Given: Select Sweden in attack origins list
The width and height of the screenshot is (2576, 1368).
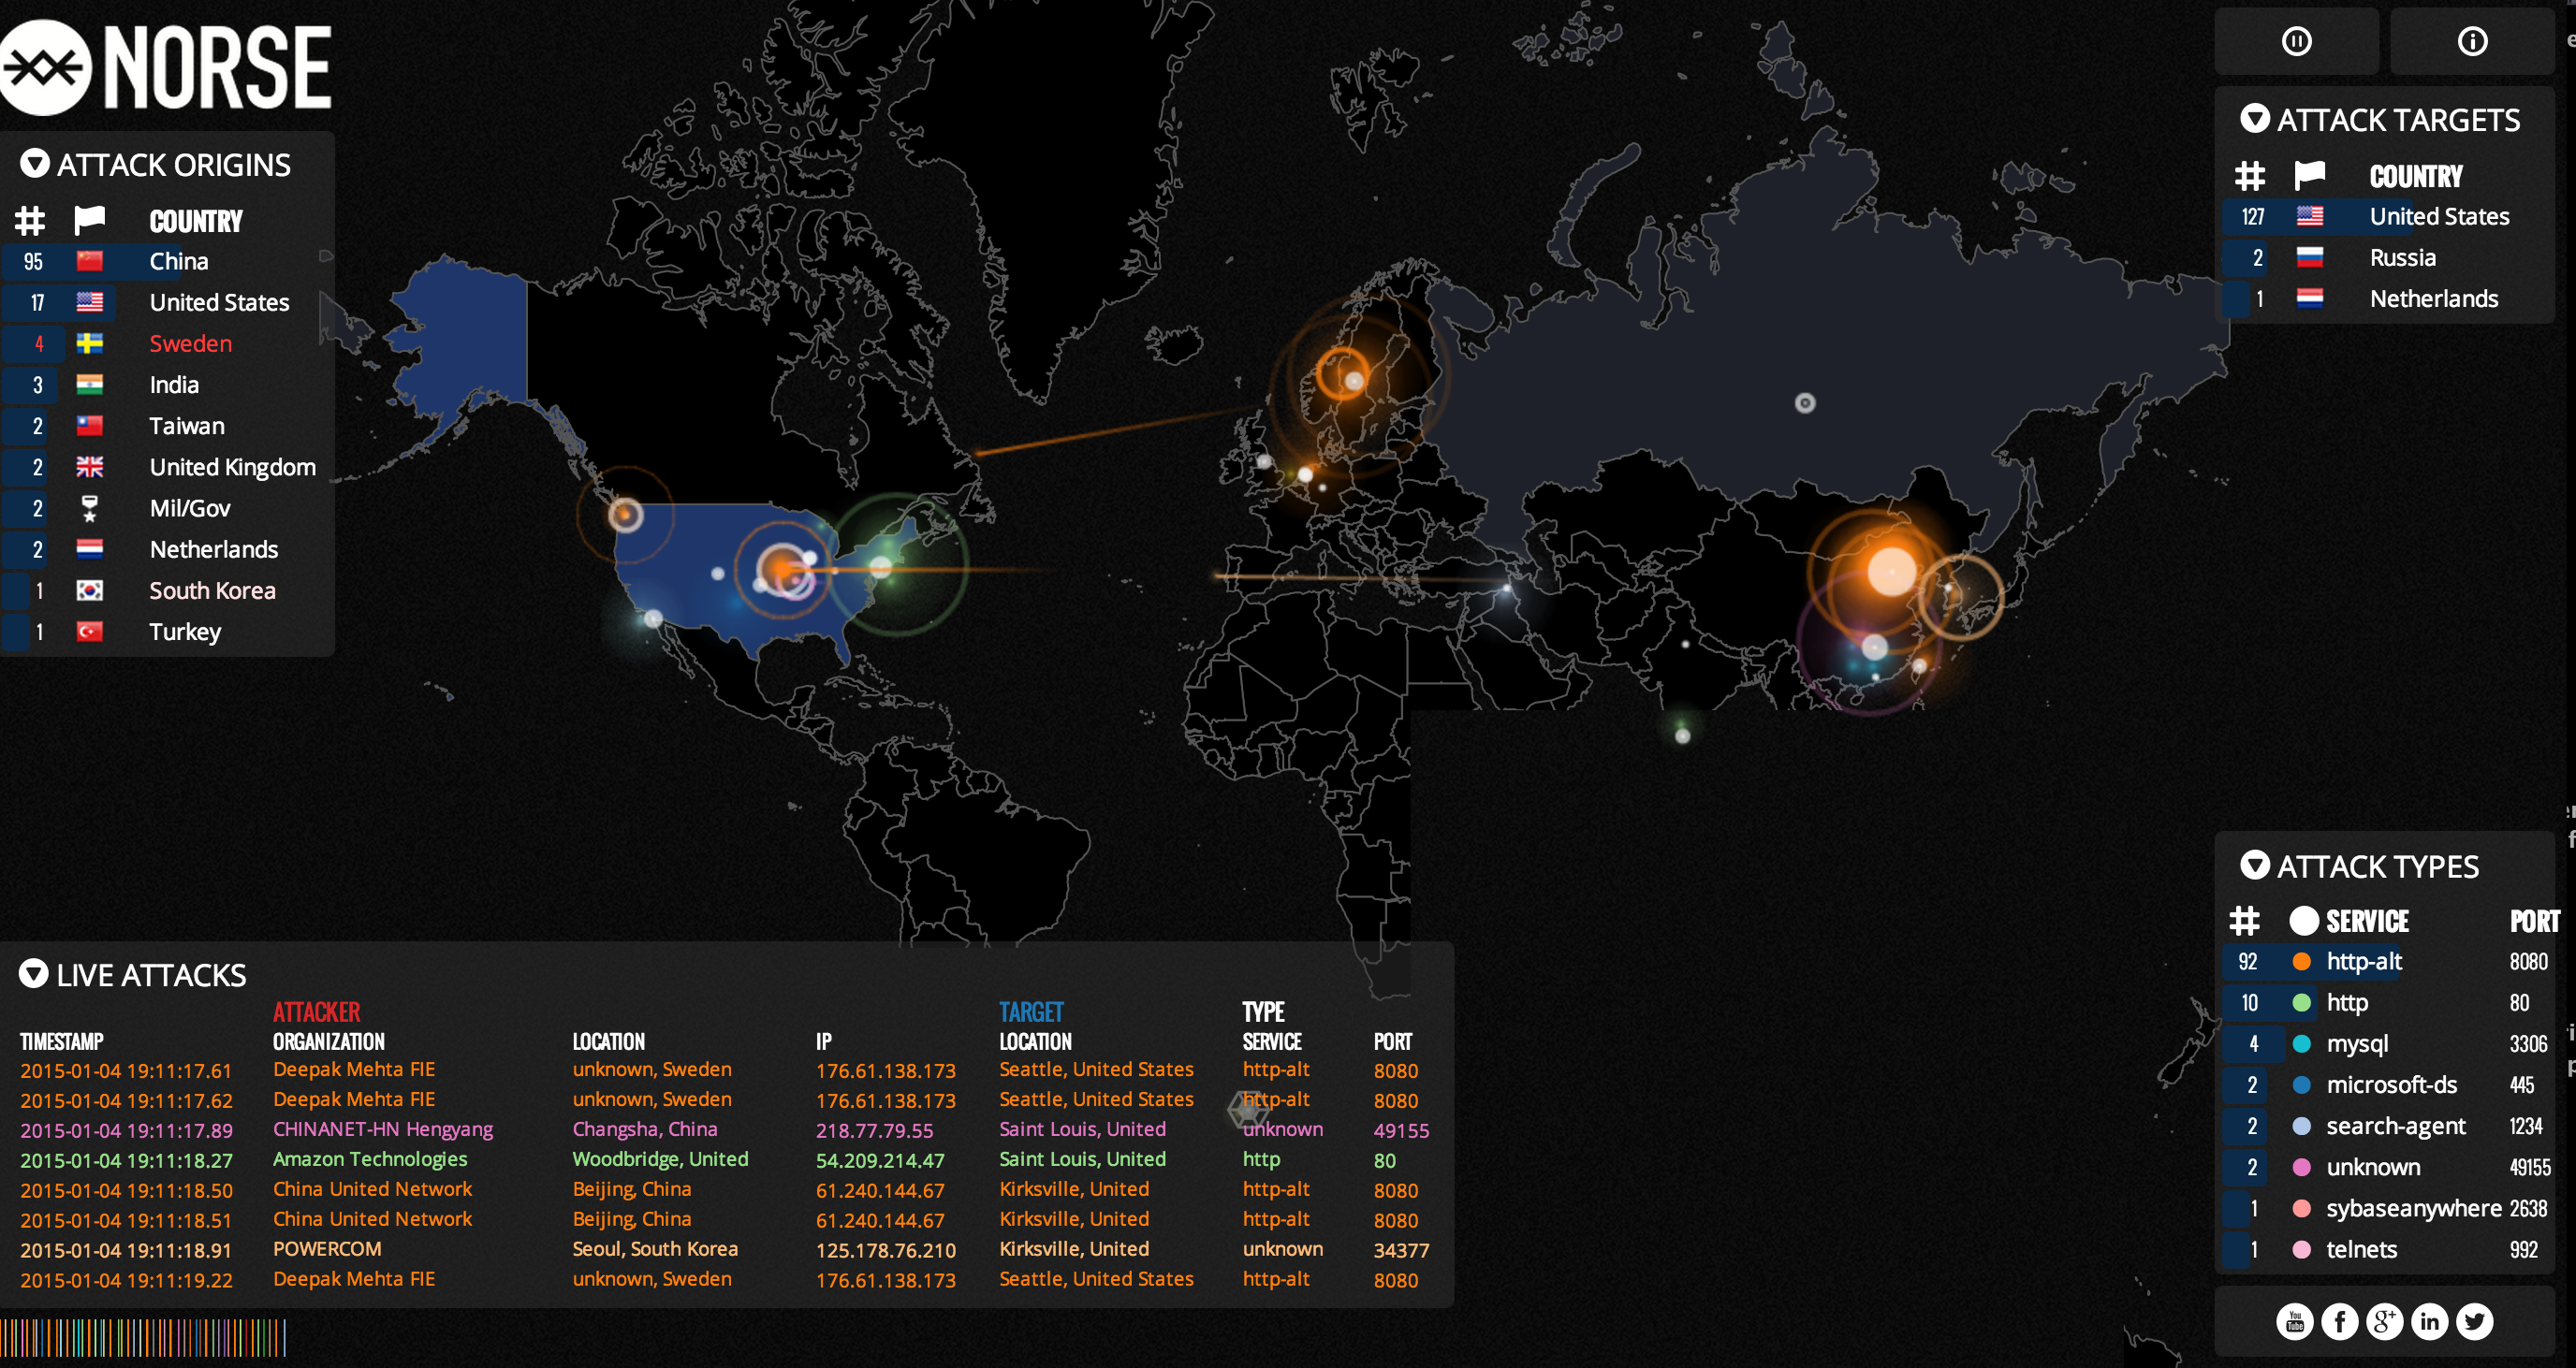Looking at the screenshot, I should pos(190,343).
